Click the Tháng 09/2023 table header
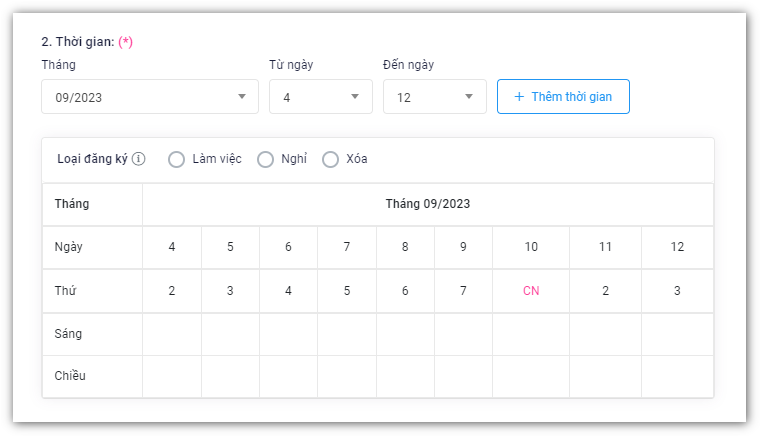The image size is (760, 436). click(x=428, y=204)
